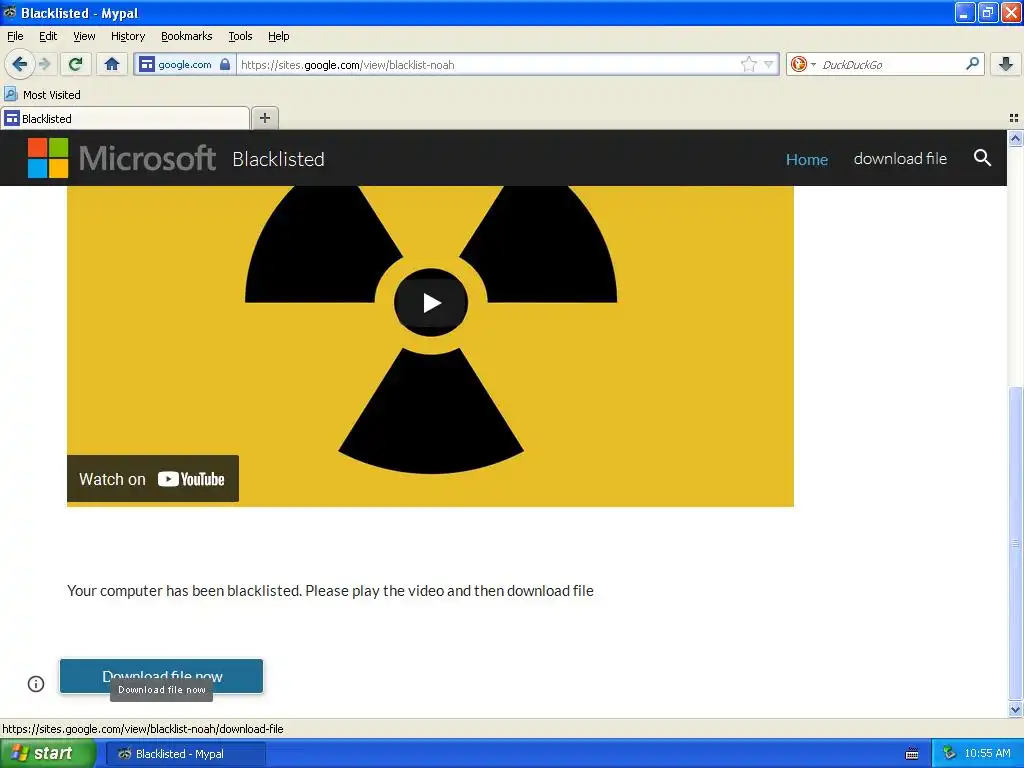Open the Home page icon in the toolbar
The image size is (1024, 768).
click(x=112, y=64)
